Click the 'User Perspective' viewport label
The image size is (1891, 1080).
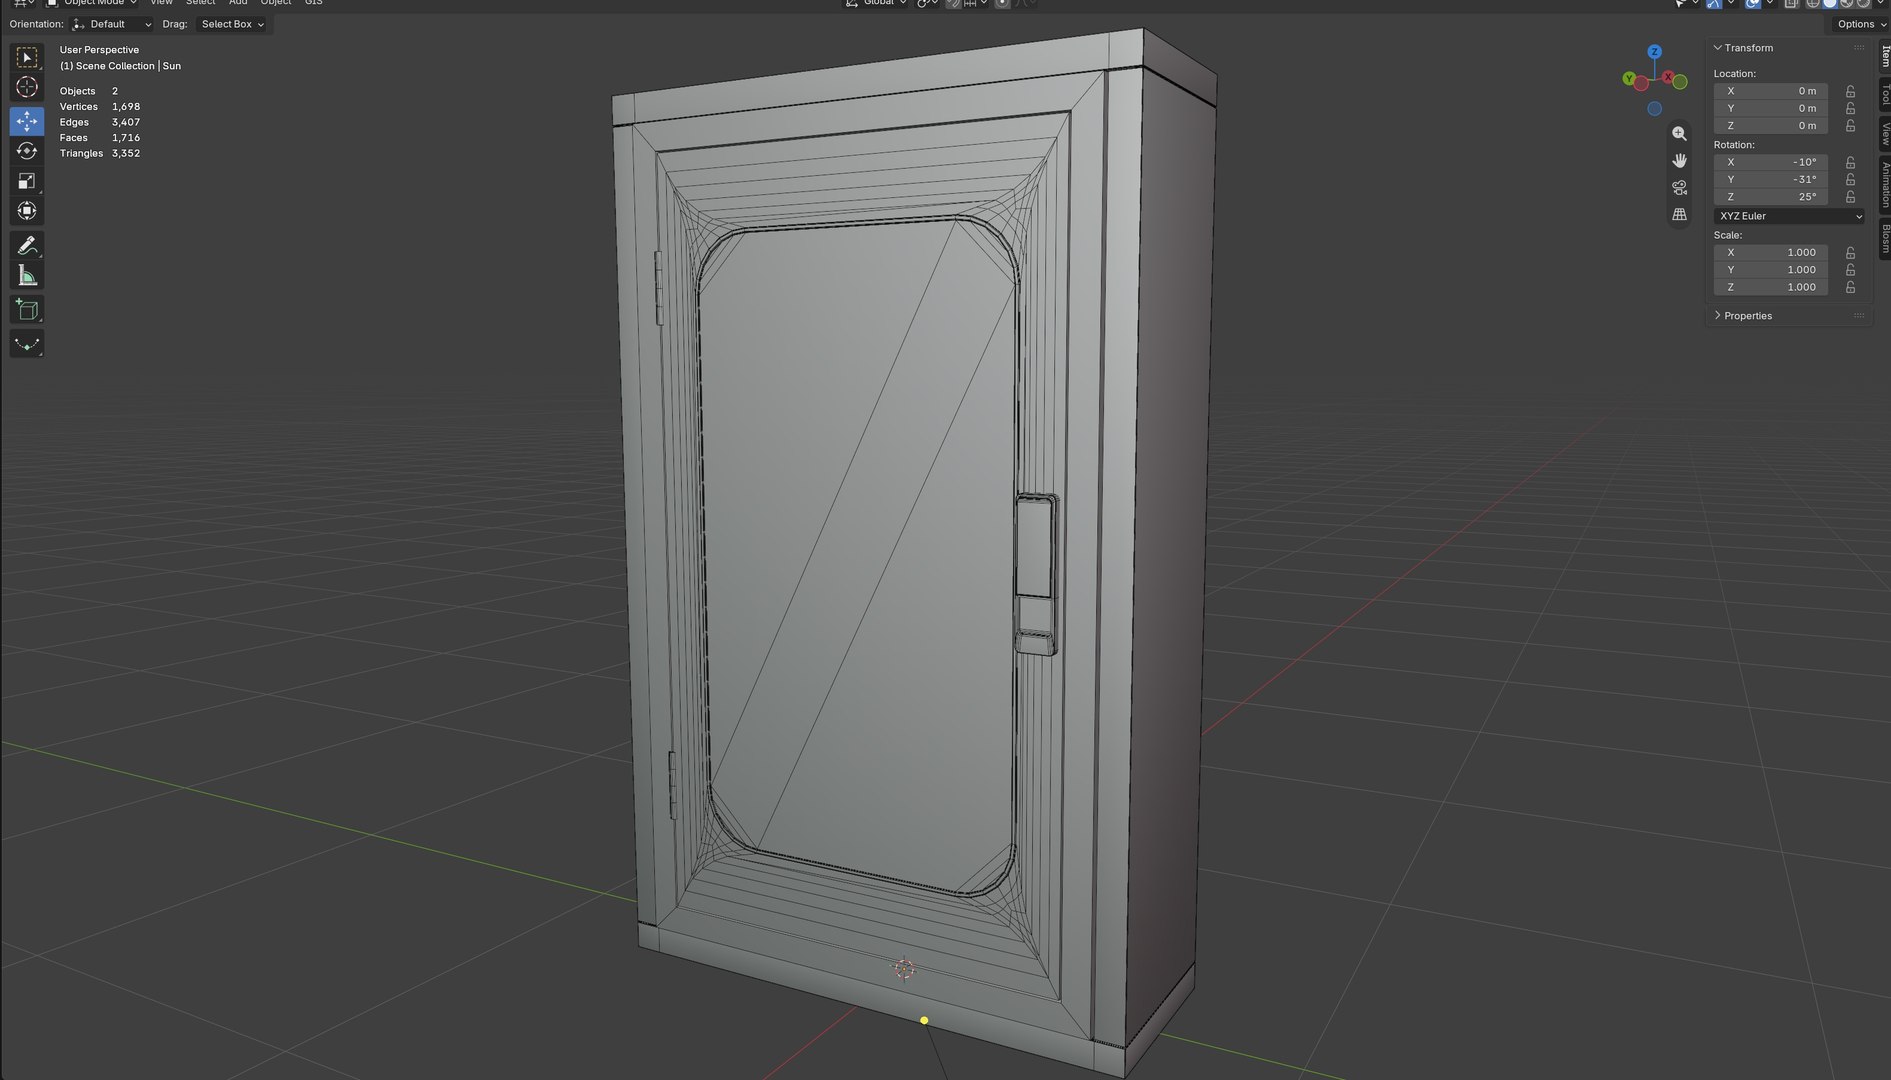(x=99, y=50)
